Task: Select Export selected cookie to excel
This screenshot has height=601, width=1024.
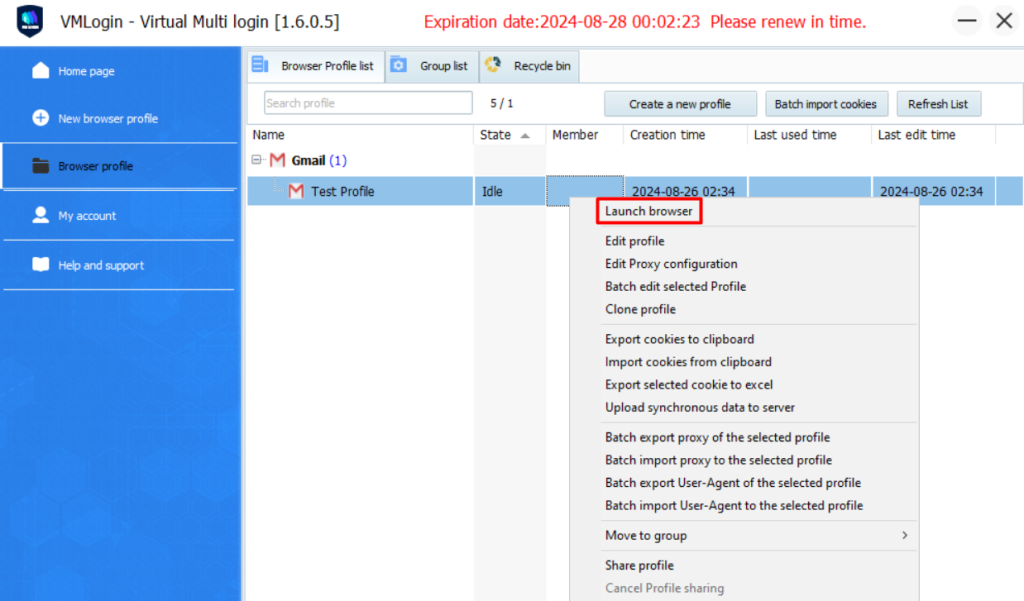Action: (x=689, y=385)
